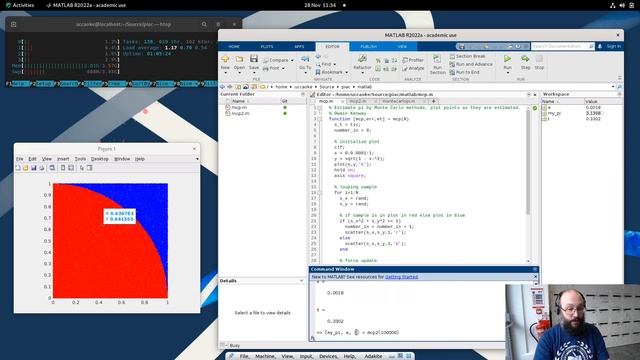
Task: Click the New file icon in MATLAB toolstrip
Action: [225, 59]
